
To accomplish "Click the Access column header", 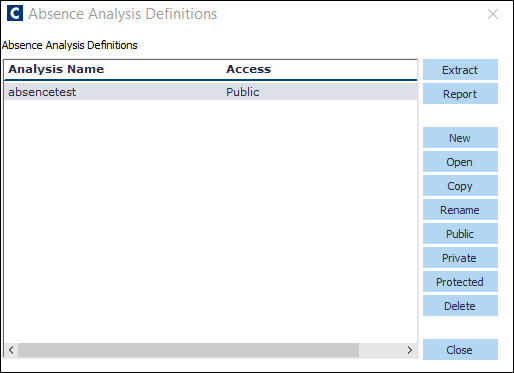I will pos(248,69).
